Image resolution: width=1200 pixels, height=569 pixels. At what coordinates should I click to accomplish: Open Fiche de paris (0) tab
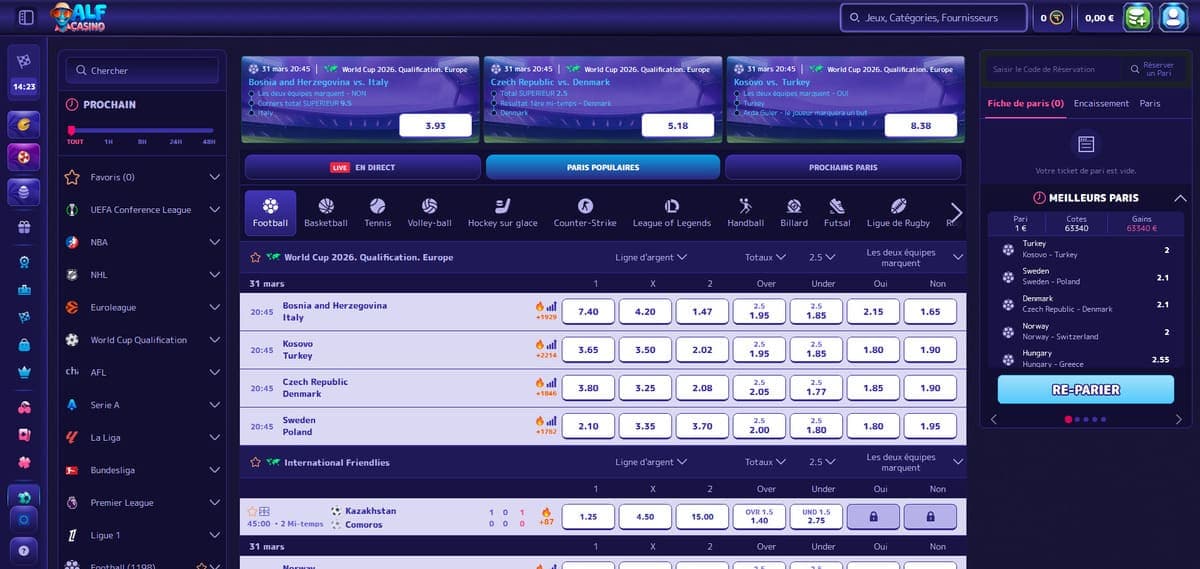point(1025,103)
